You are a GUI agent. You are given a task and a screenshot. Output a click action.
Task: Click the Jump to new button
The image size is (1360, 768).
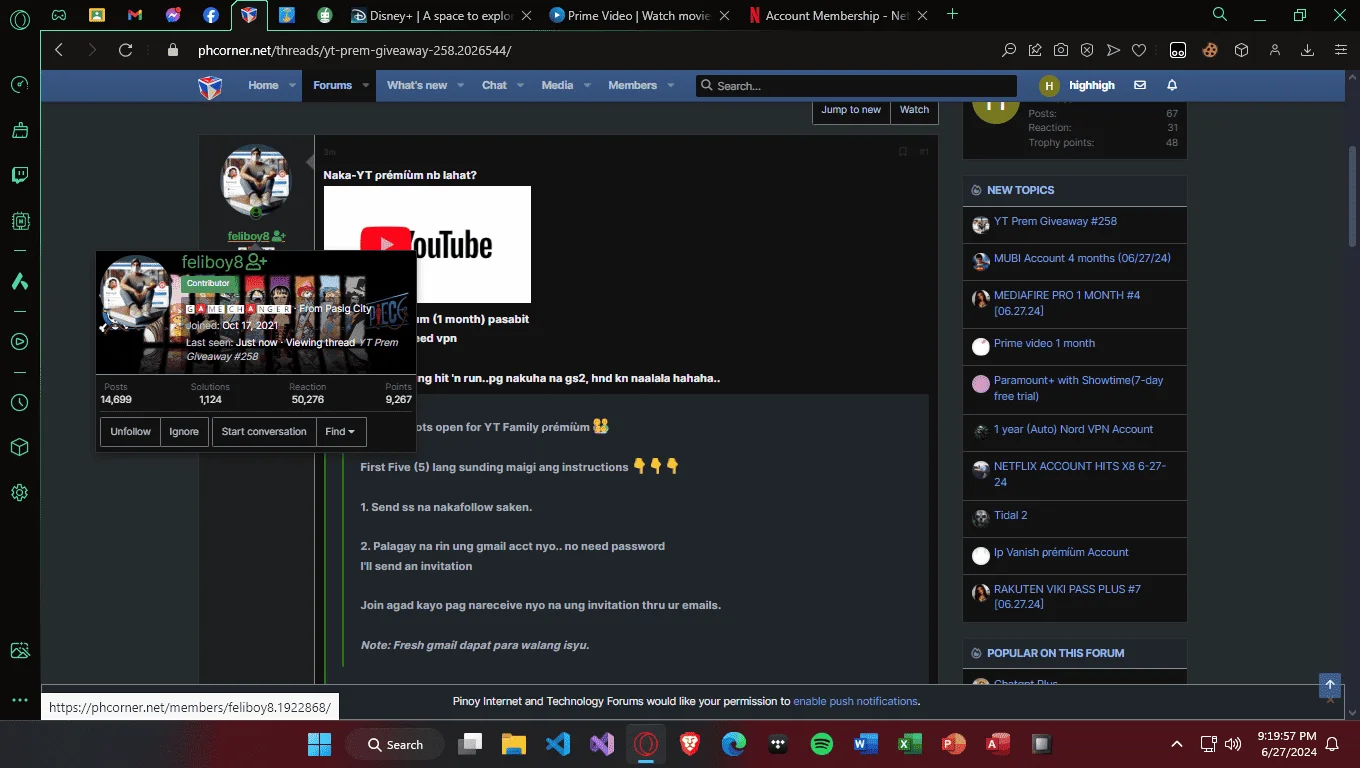851,110
